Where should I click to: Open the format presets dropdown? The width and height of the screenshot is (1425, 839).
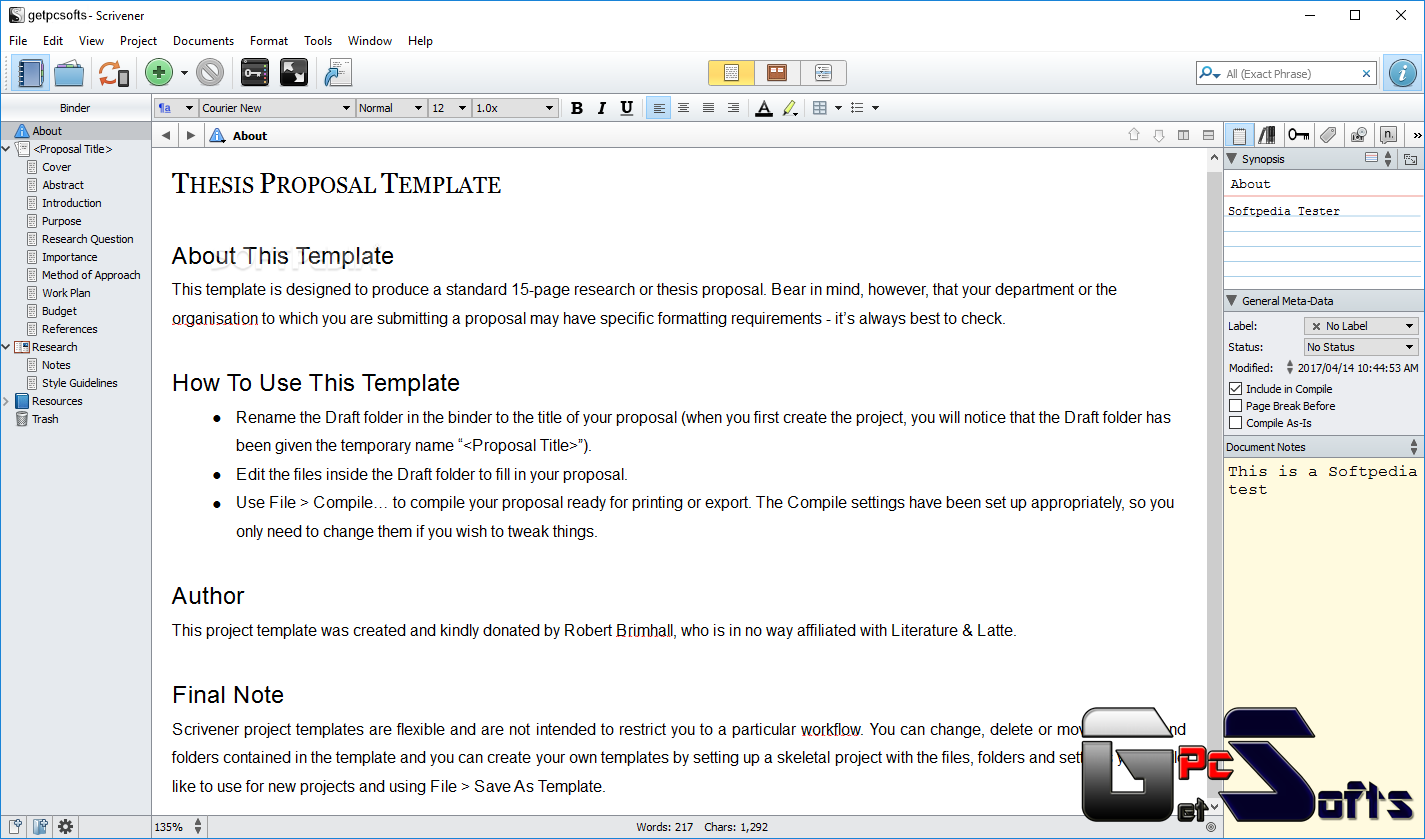(x=175, y=108)
